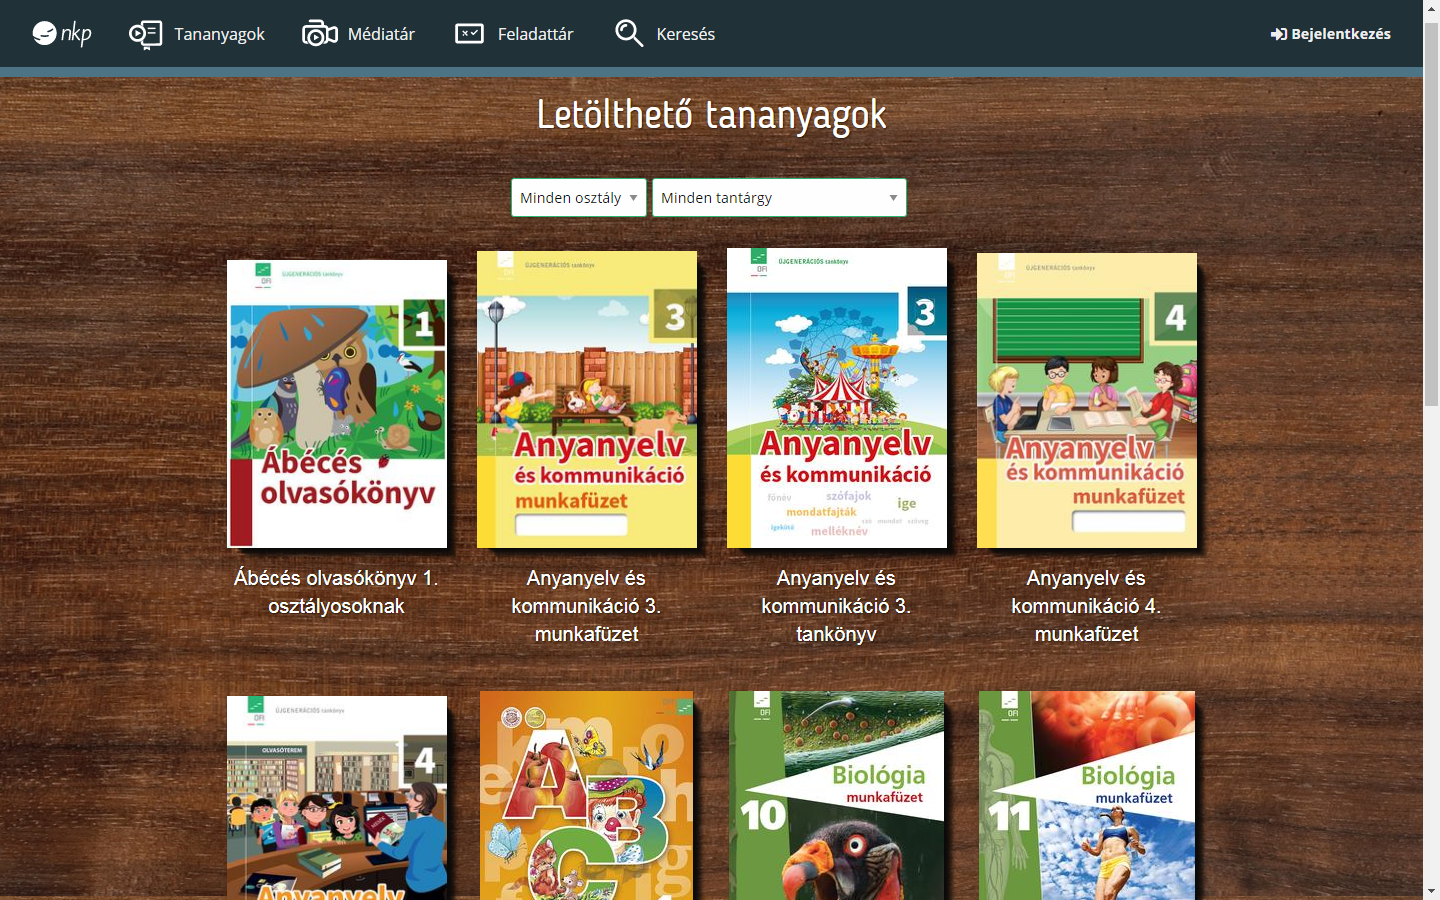1440x900 pixels.
Task: Click the scrollbar down arrow
Action: click(x=1431, y=890)
